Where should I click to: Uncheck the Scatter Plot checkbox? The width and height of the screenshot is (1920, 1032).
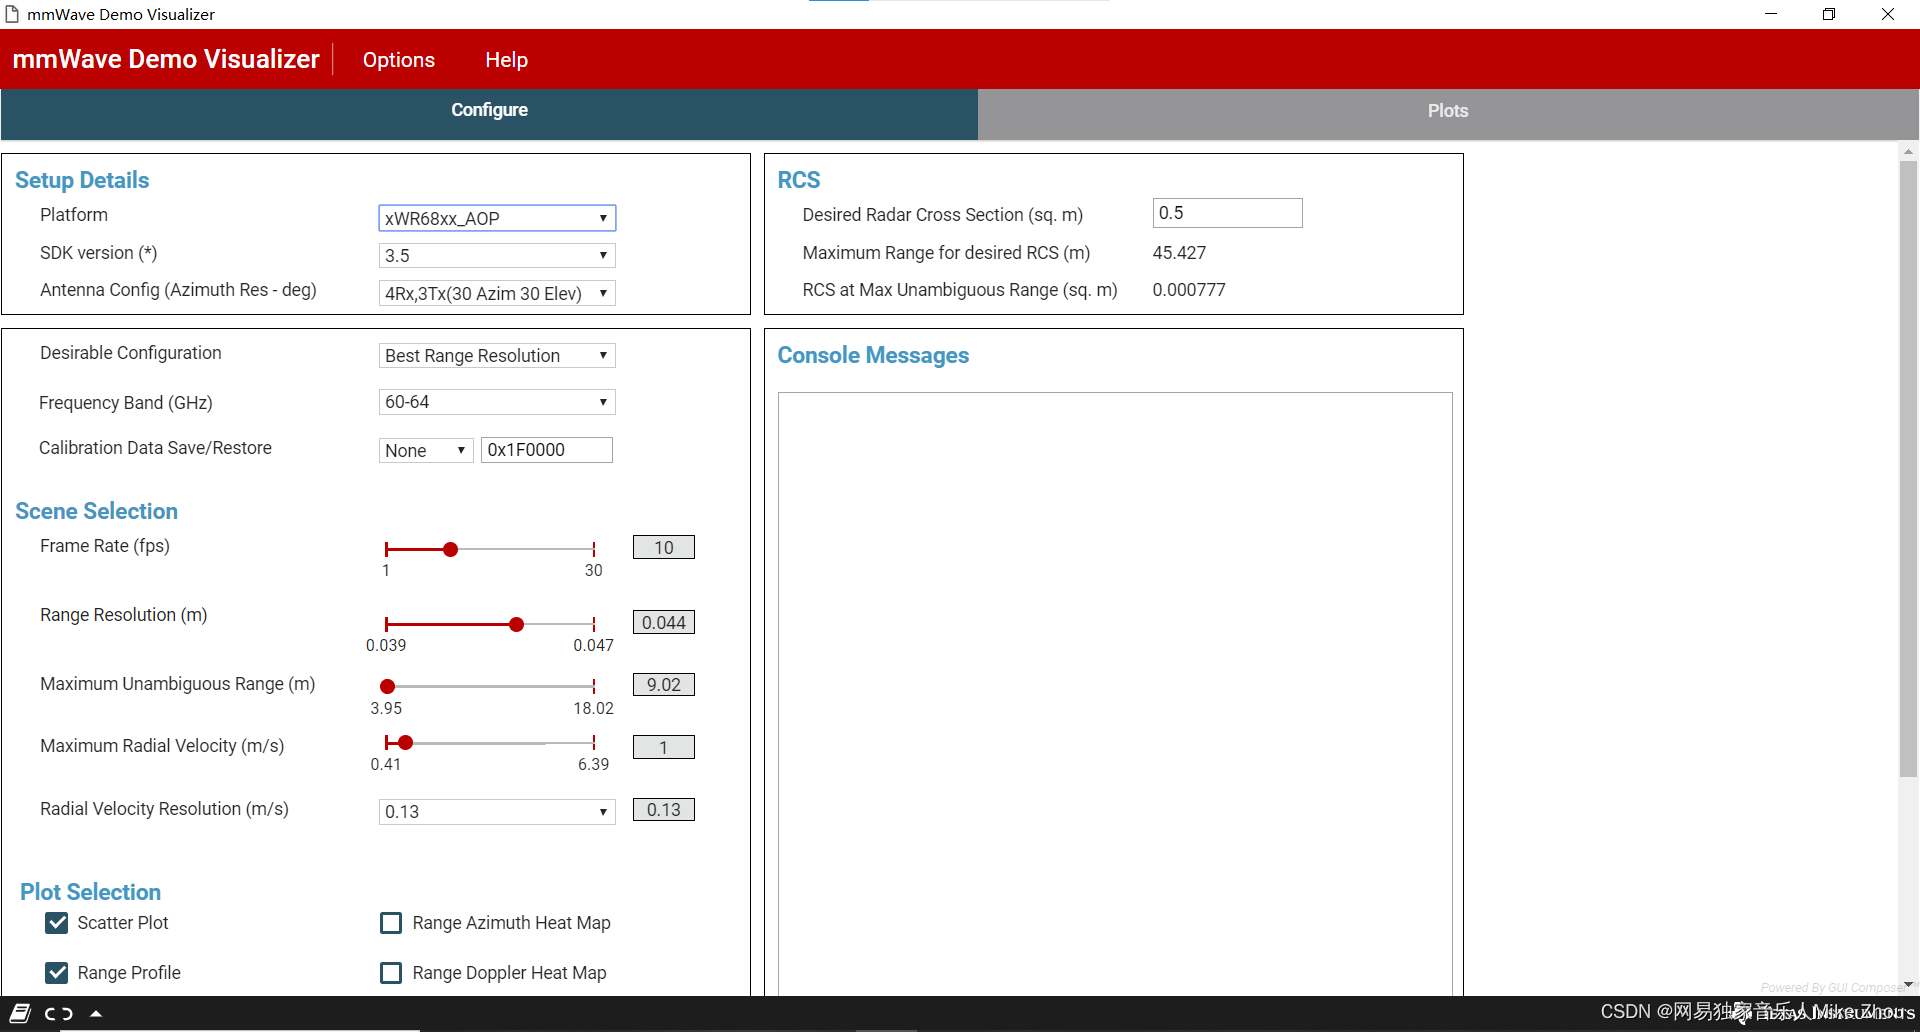pyautogui.click(x=57, y=923)
